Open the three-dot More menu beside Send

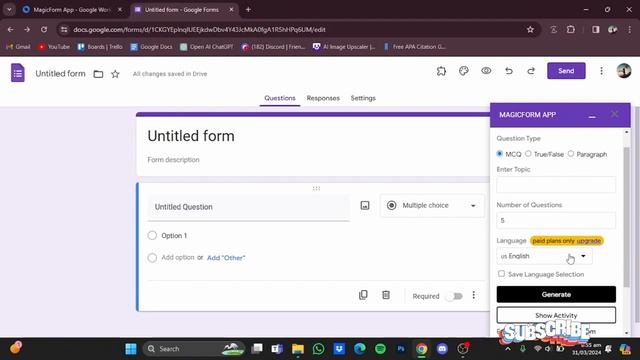click(x=601, y=71)
